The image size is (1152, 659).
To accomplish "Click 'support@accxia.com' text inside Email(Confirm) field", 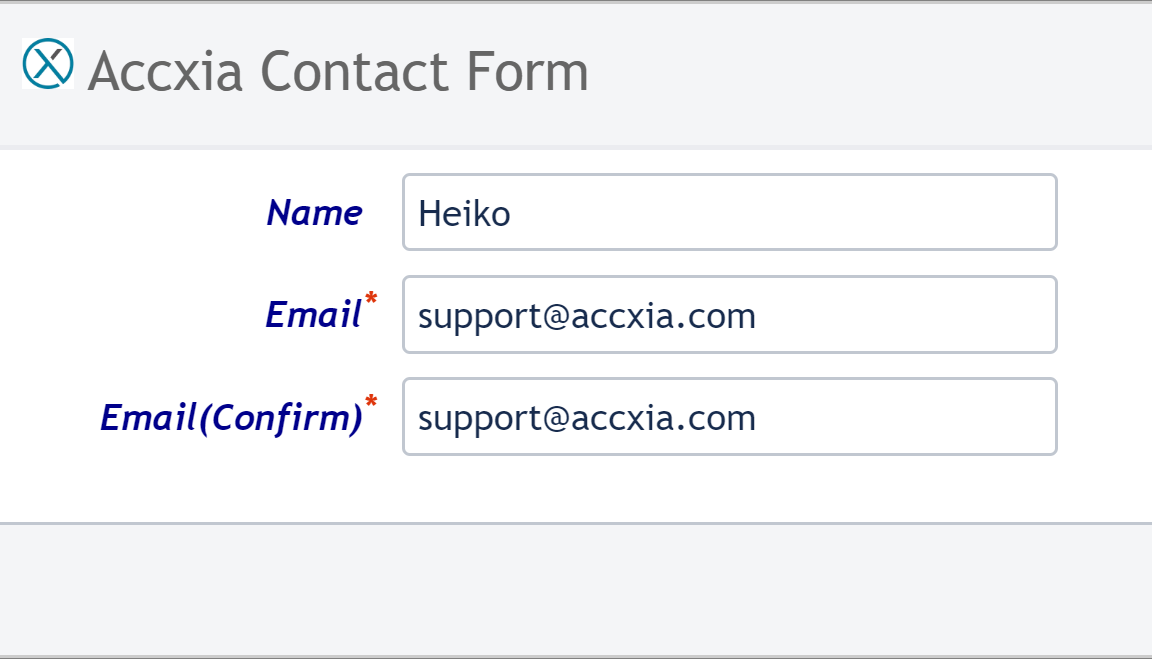I will click(587, 419).
